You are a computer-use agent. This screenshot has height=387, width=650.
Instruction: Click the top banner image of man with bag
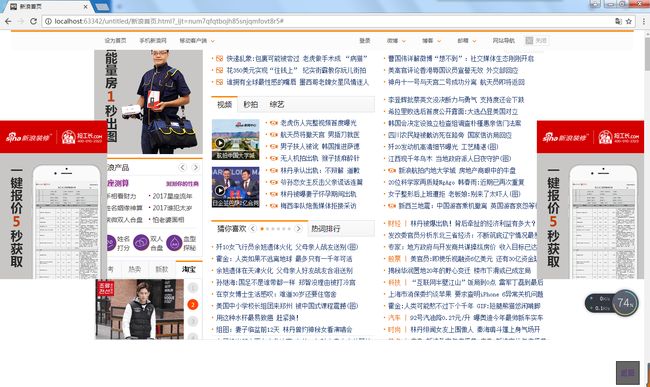(148, 102)
